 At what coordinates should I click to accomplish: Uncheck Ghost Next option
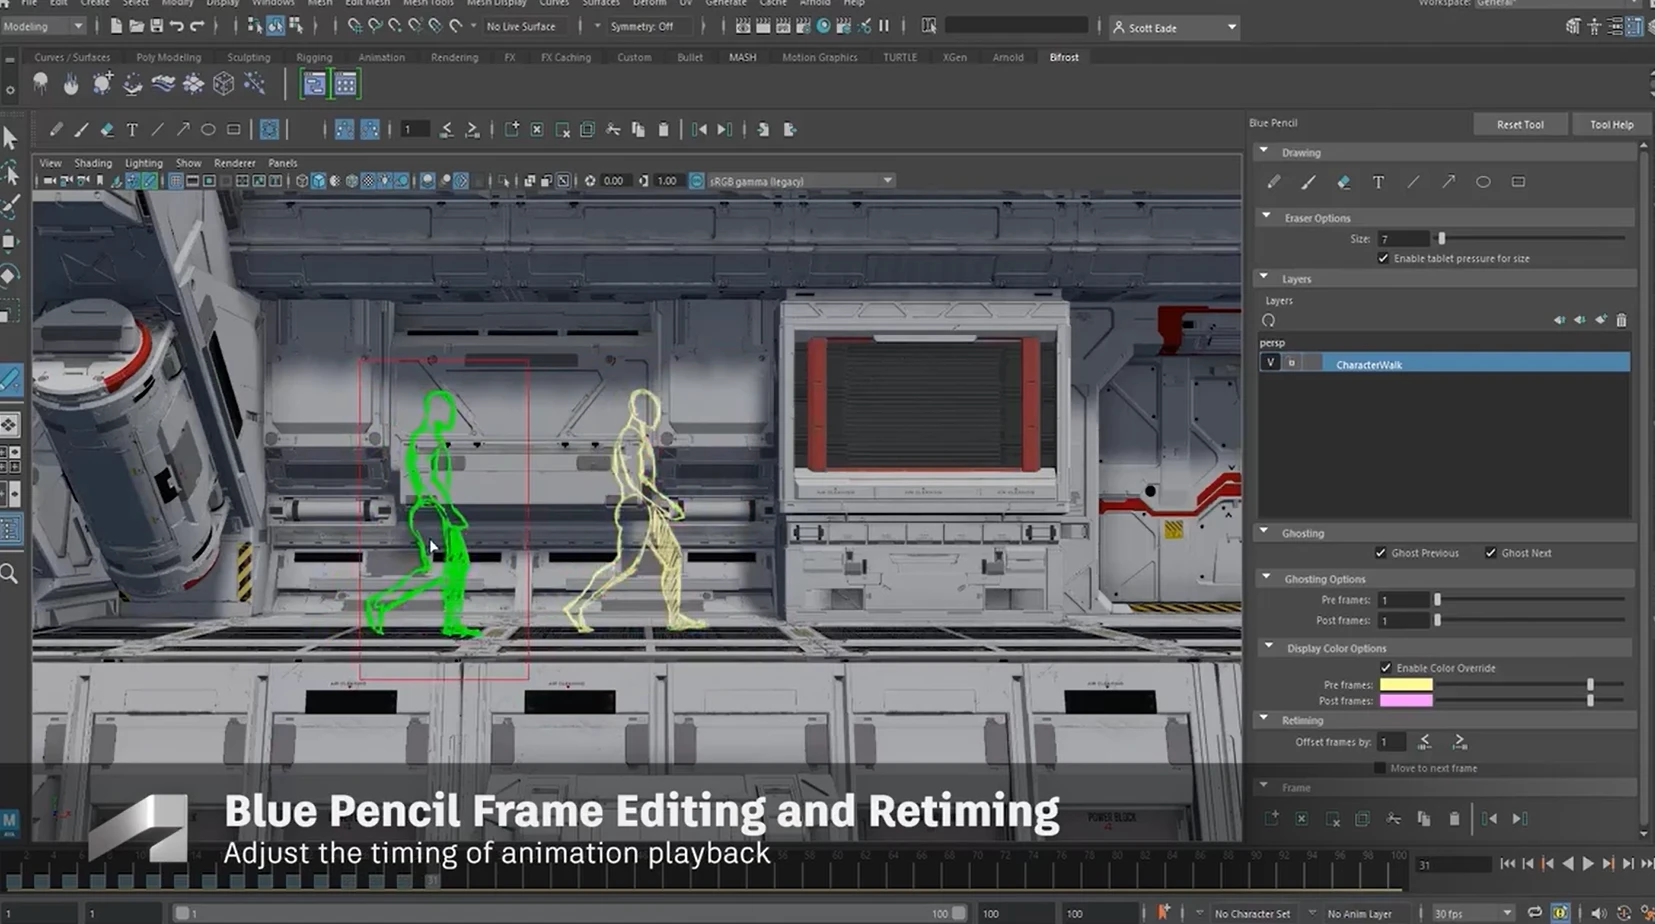click(1491, 553)
